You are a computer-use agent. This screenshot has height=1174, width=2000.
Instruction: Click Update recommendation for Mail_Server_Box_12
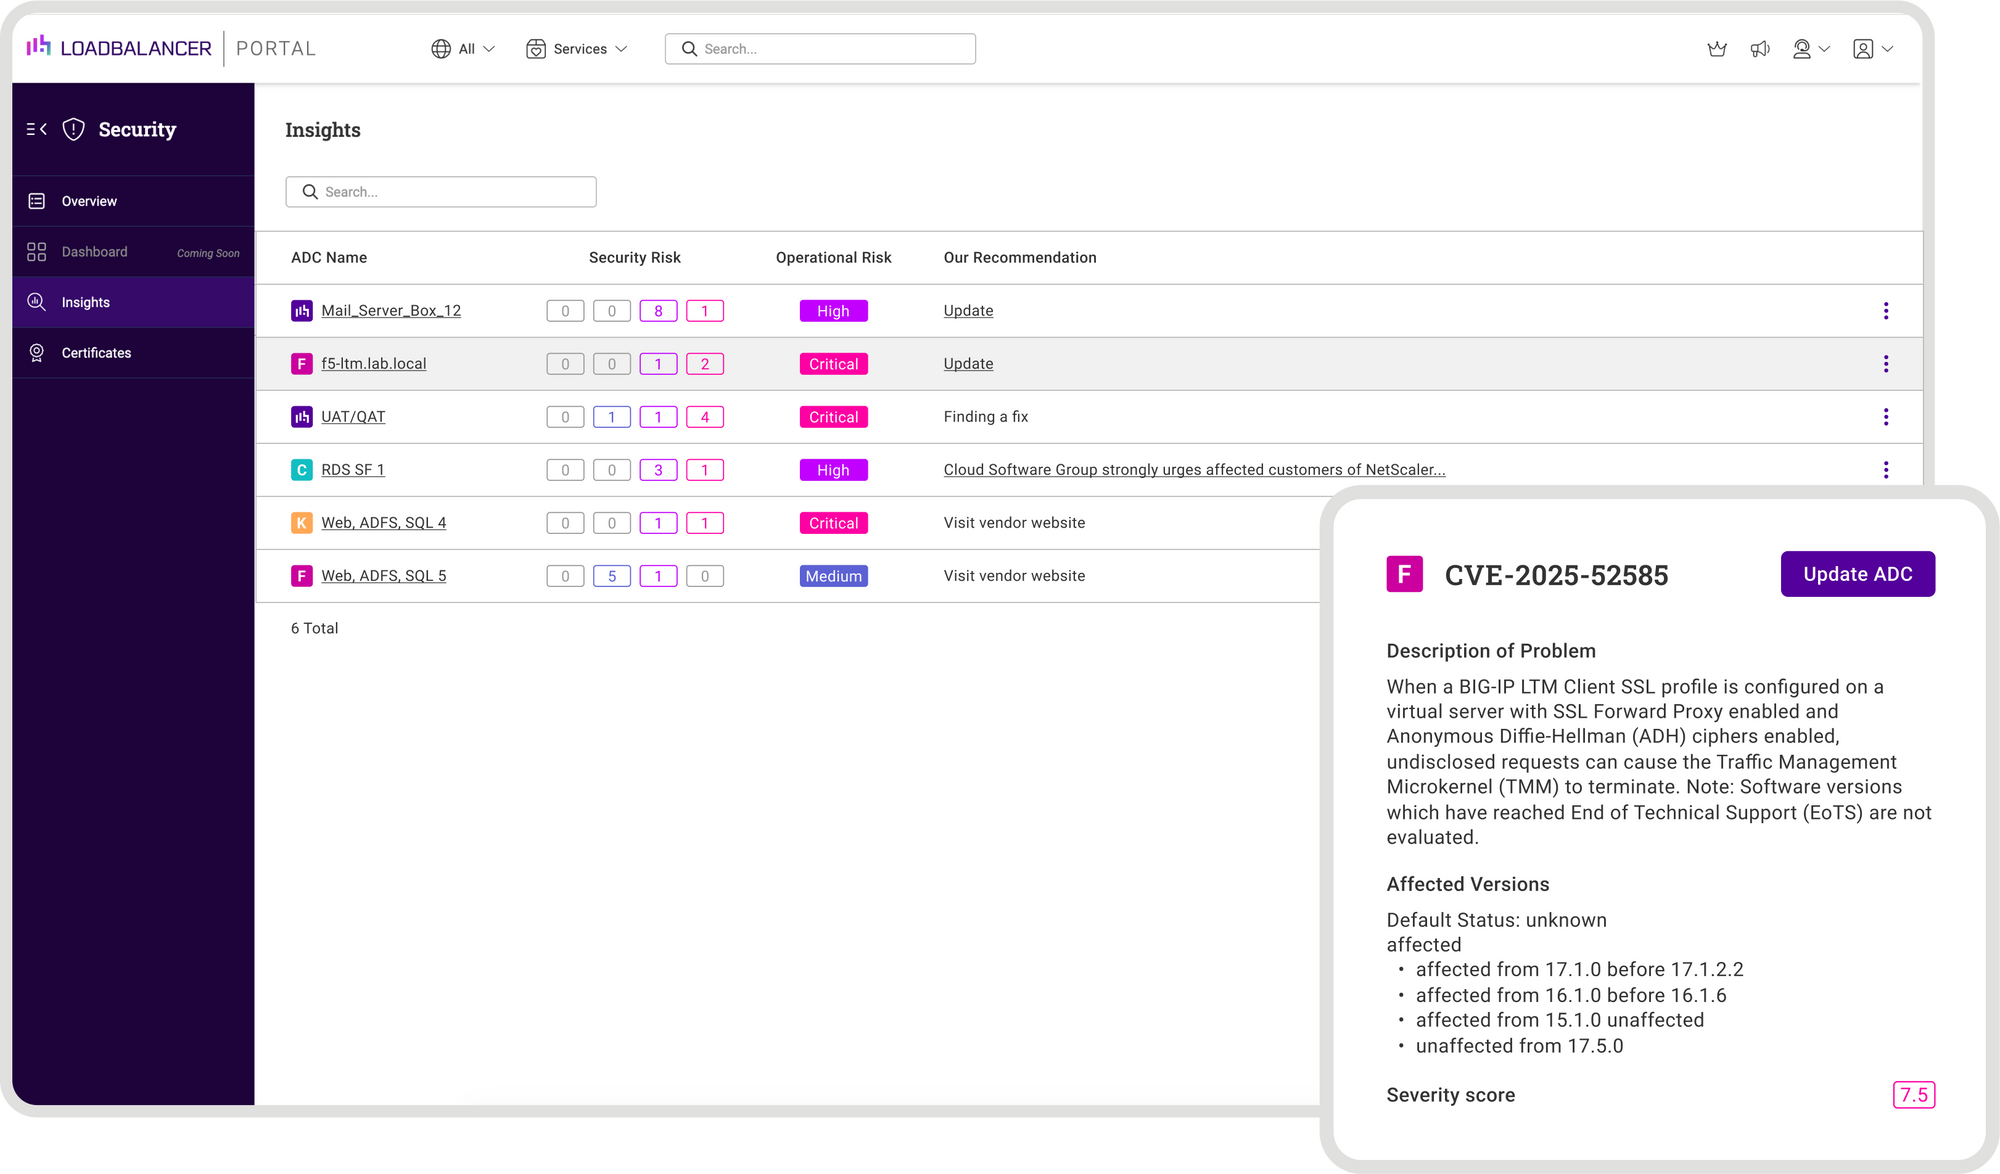coord(969,311)
